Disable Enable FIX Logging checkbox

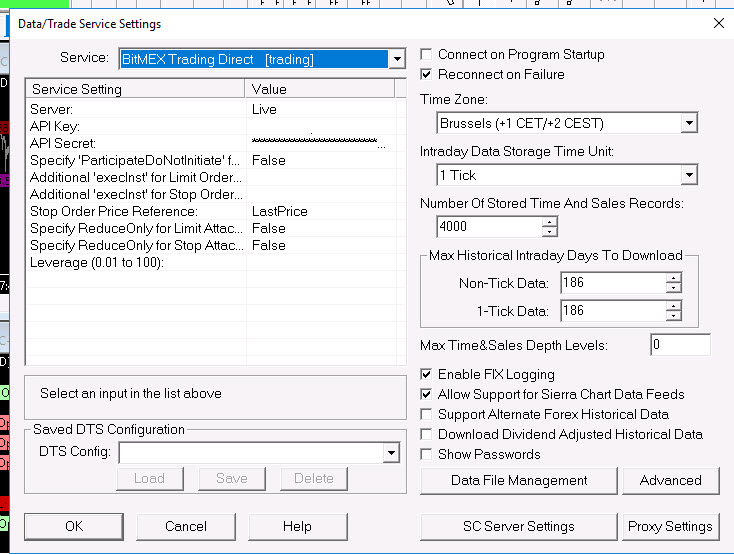[x=426, y=374]
